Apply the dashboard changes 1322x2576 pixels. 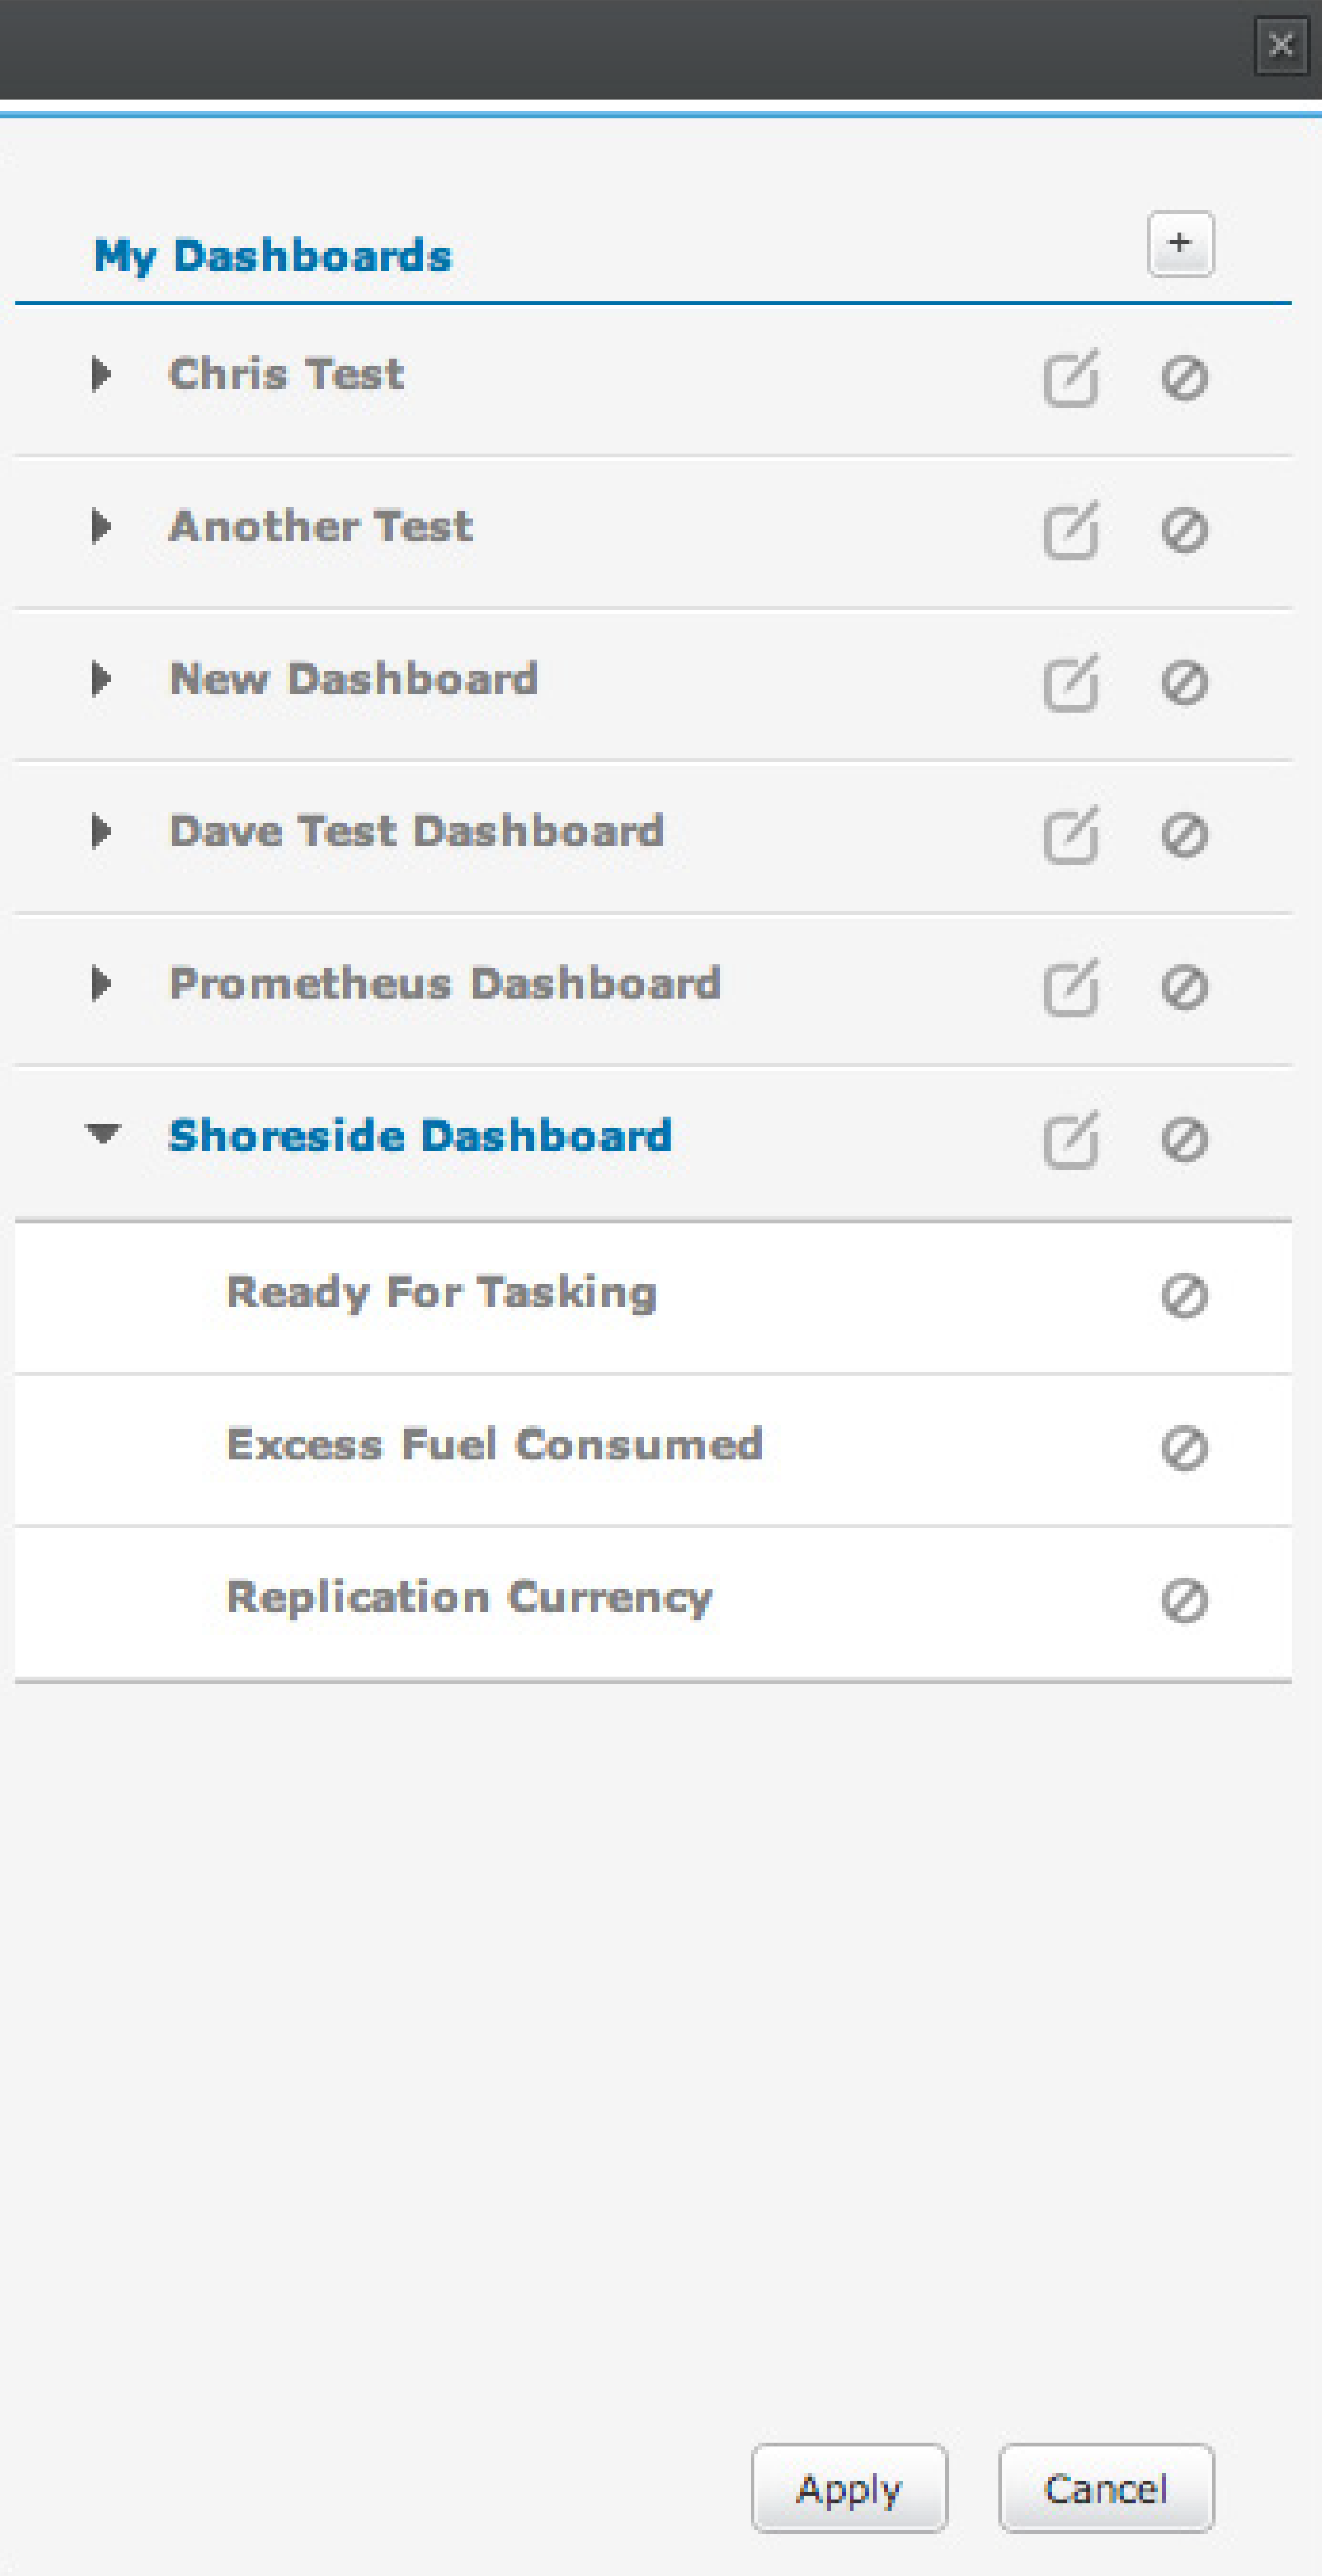click(x=849, y=2489)
